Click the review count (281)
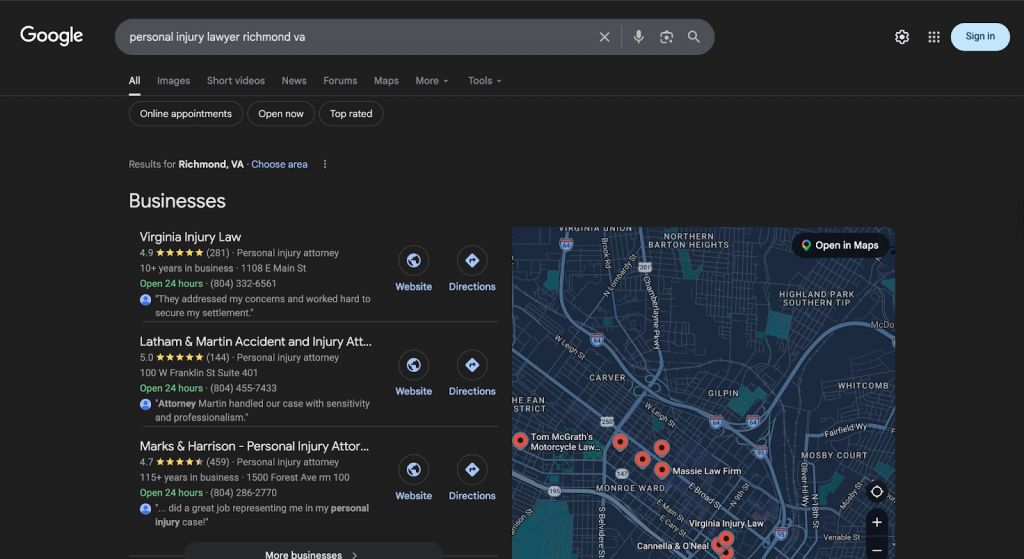This screenshot has height=559, width=1024. [217, 253]
